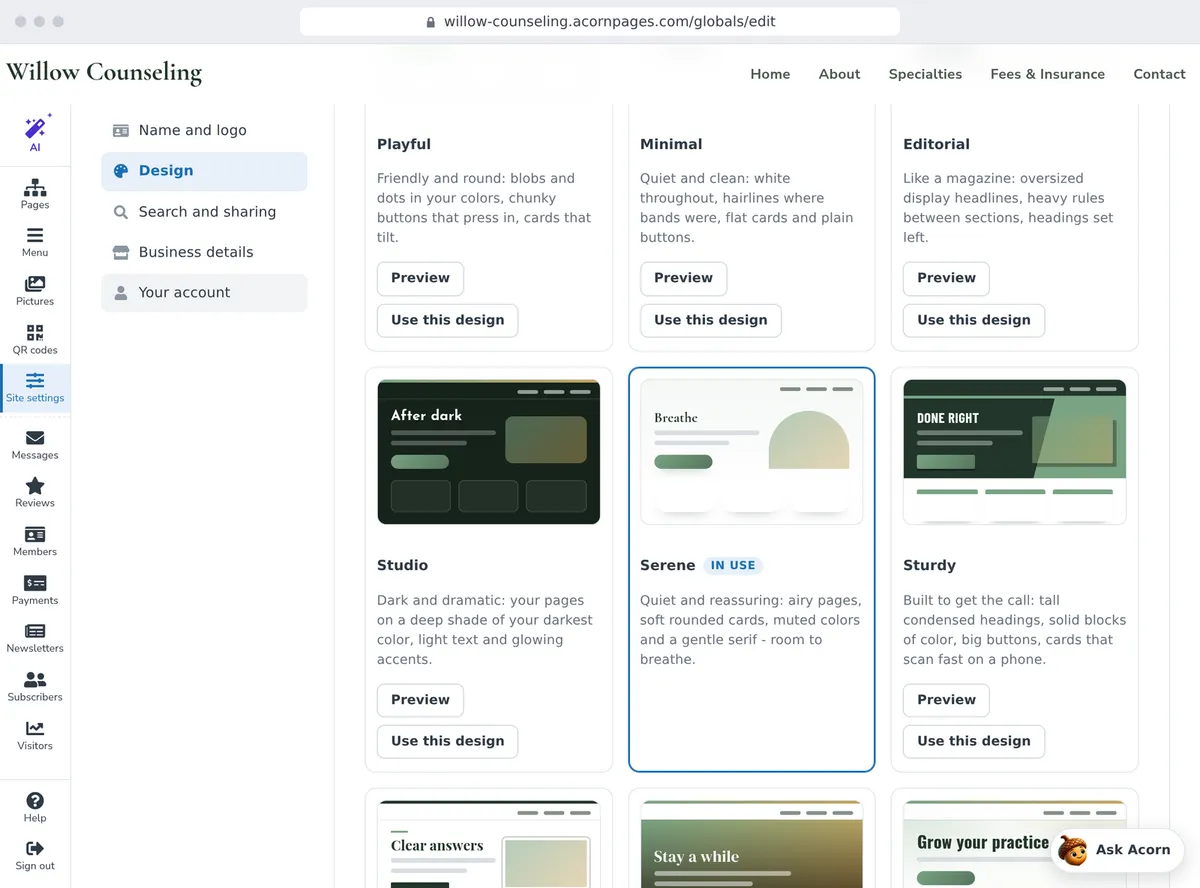Click the browser address bar URL

coord(609,21)
